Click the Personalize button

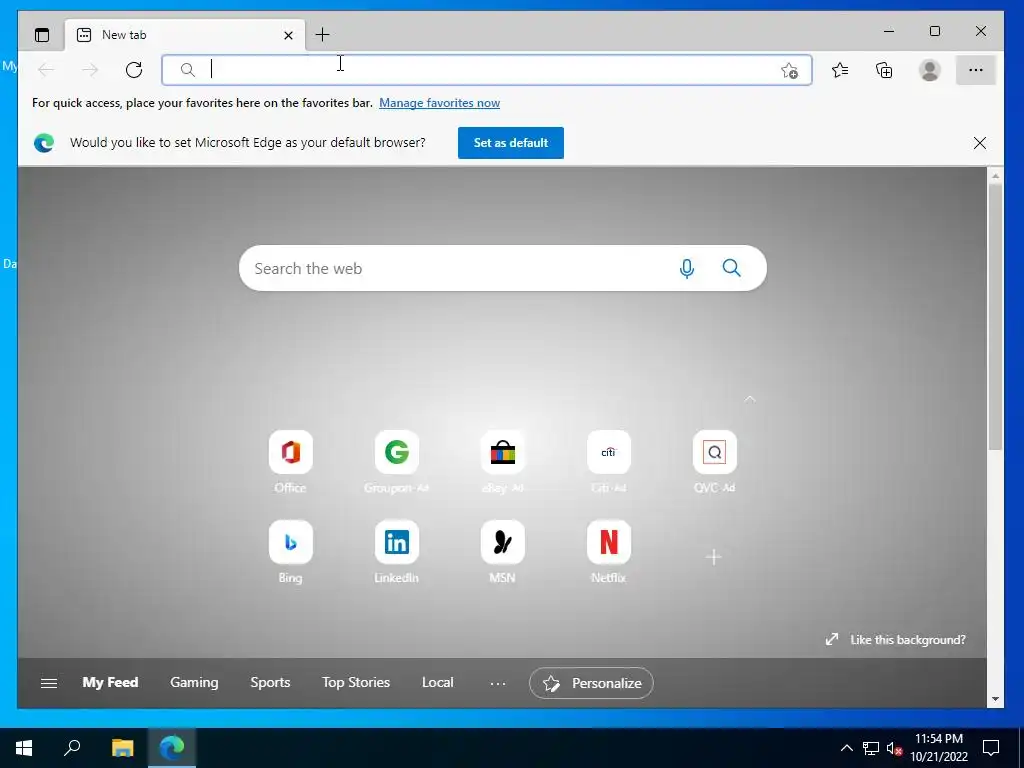[591, 683]
